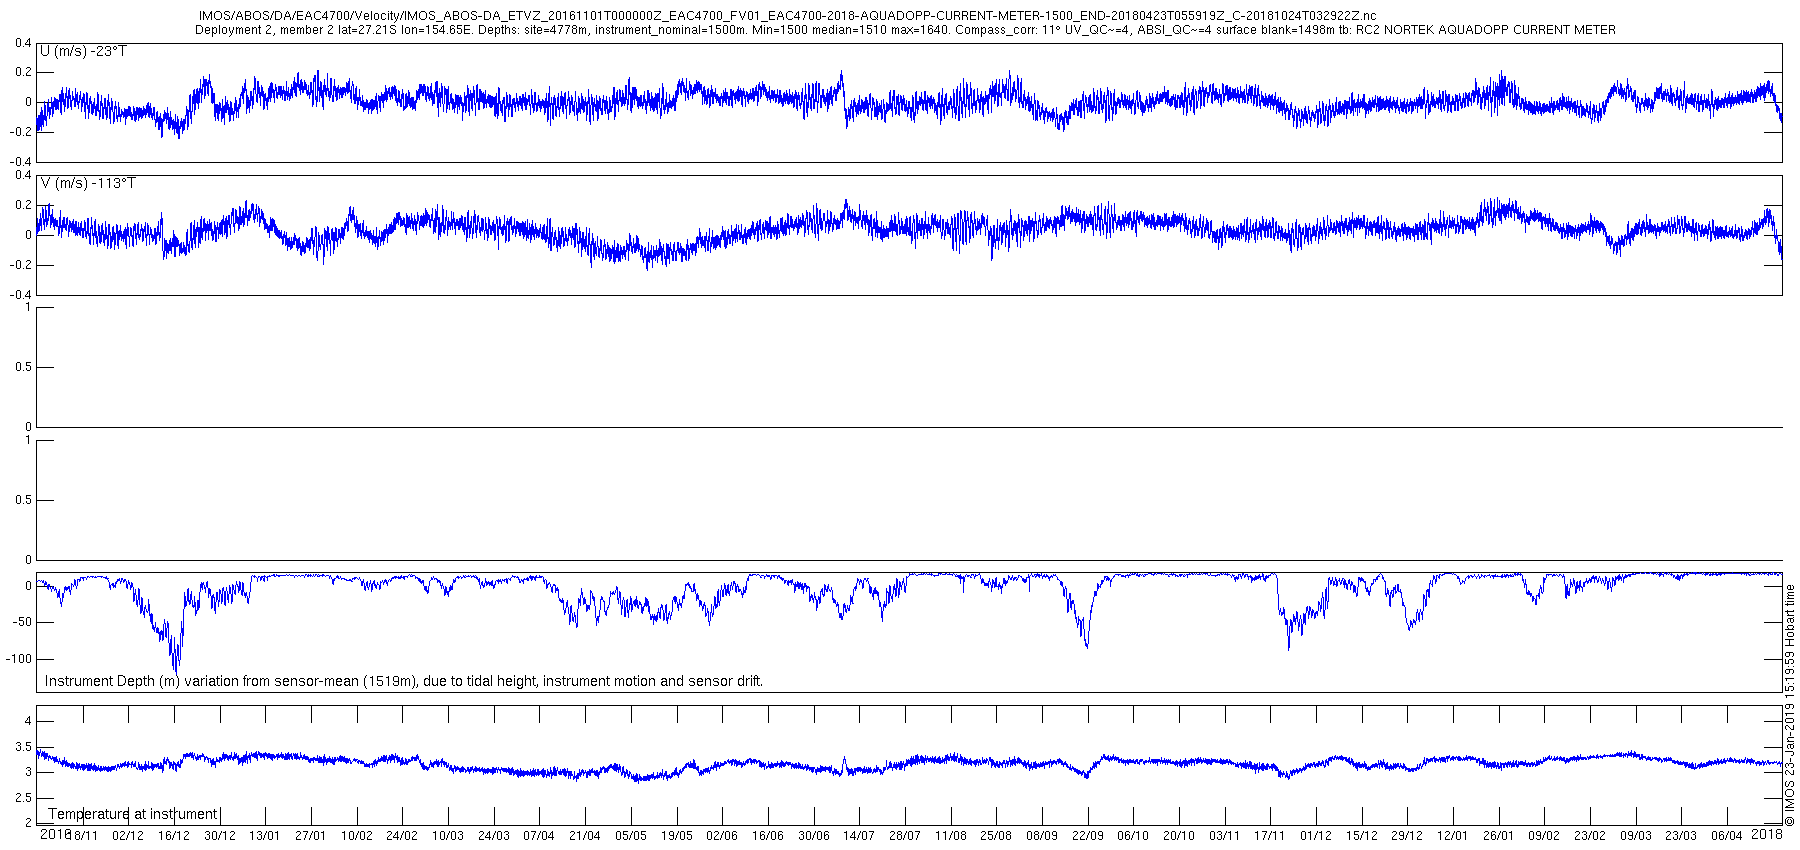Click the '-0.4' bottom tick of V velocity axis
The height and width of the screenshot is (850, 1800).
click(20, 295)
